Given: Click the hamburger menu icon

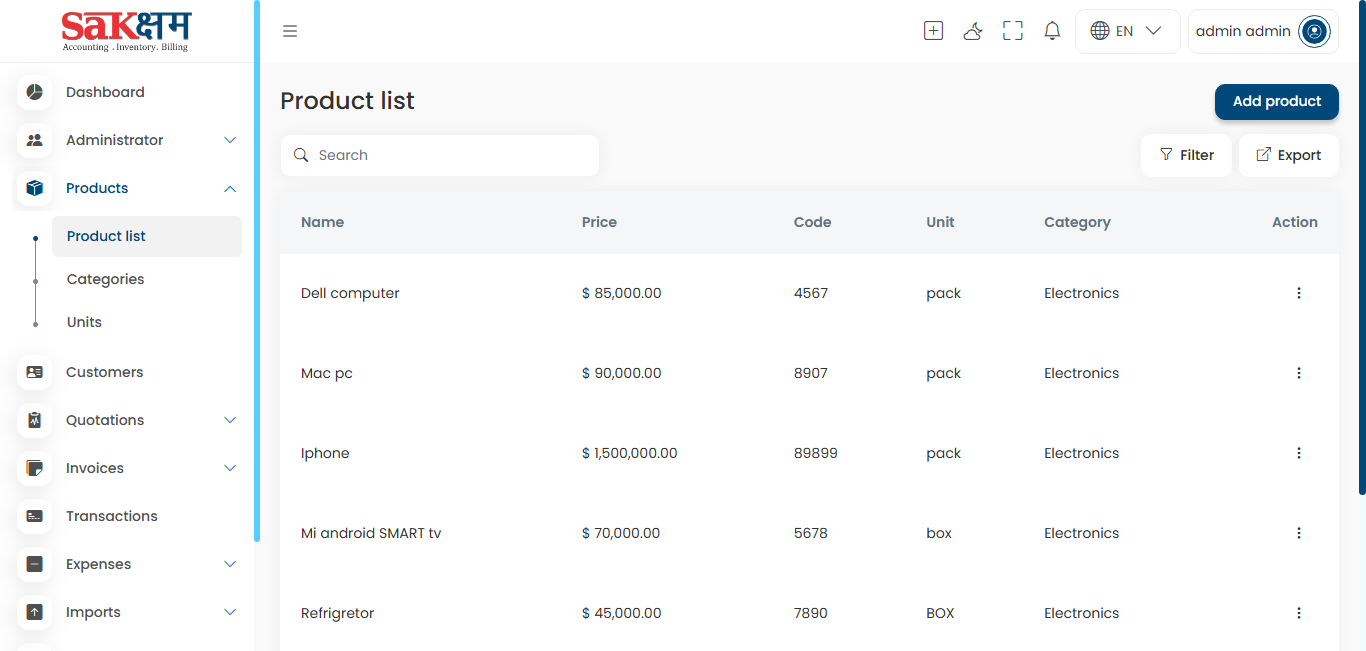Looking at the screenshot, I should (x=290, y=31).
